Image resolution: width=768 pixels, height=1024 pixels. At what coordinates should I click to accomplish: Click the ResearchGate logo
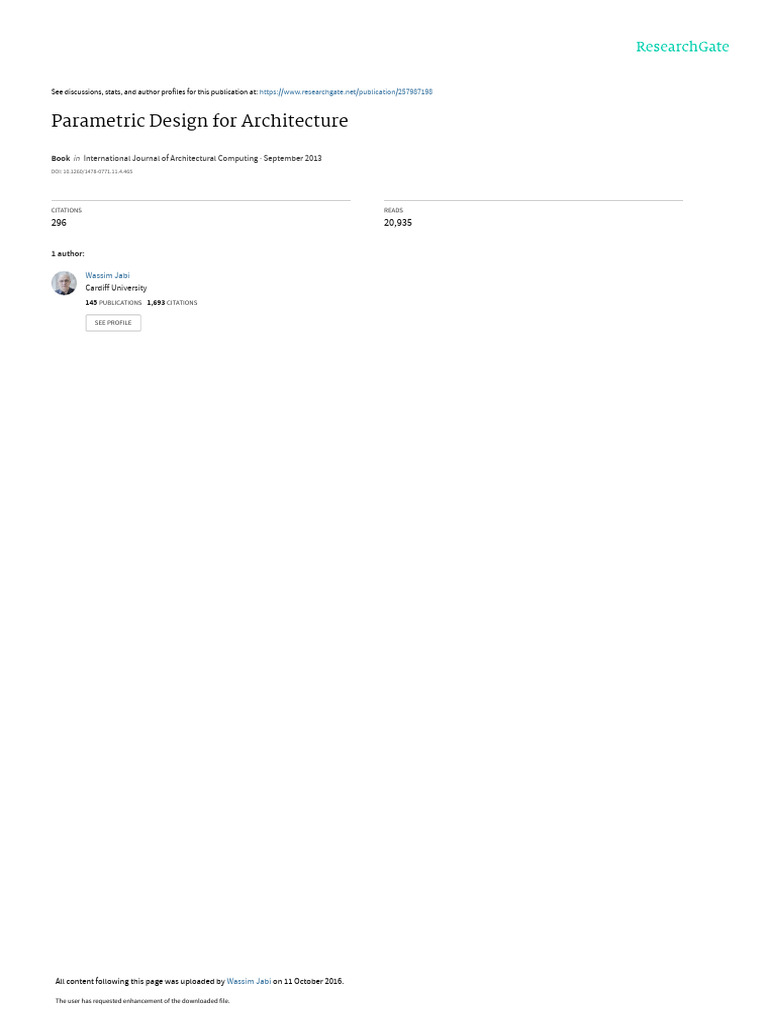click(682, 47)
